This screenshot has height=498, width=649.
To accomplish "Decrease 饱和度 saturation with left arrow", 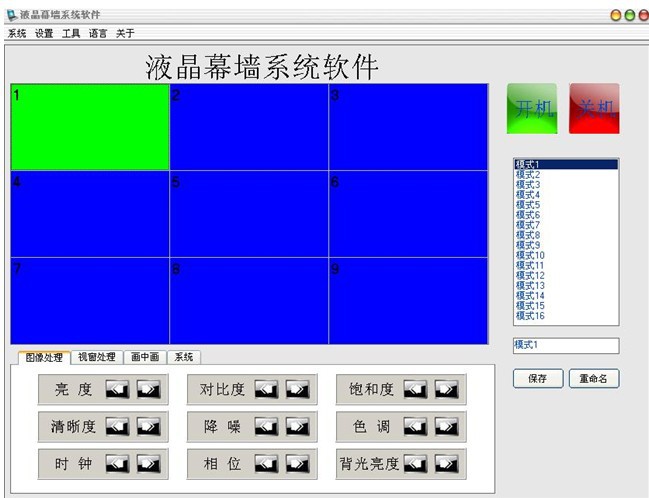I will [415, 389].
